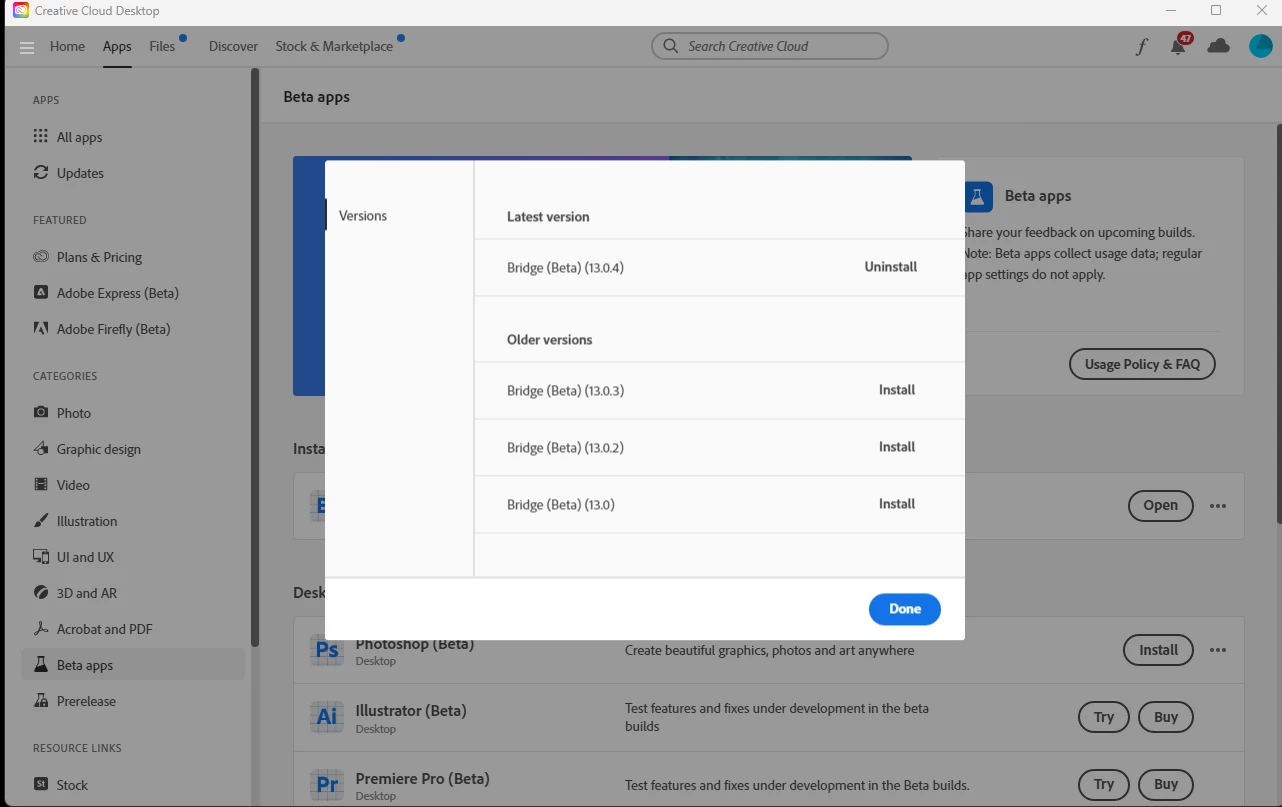Open more options for Photoshop (Beta)
This screenshot has height=807, width=1282.
coord(1218,650)
